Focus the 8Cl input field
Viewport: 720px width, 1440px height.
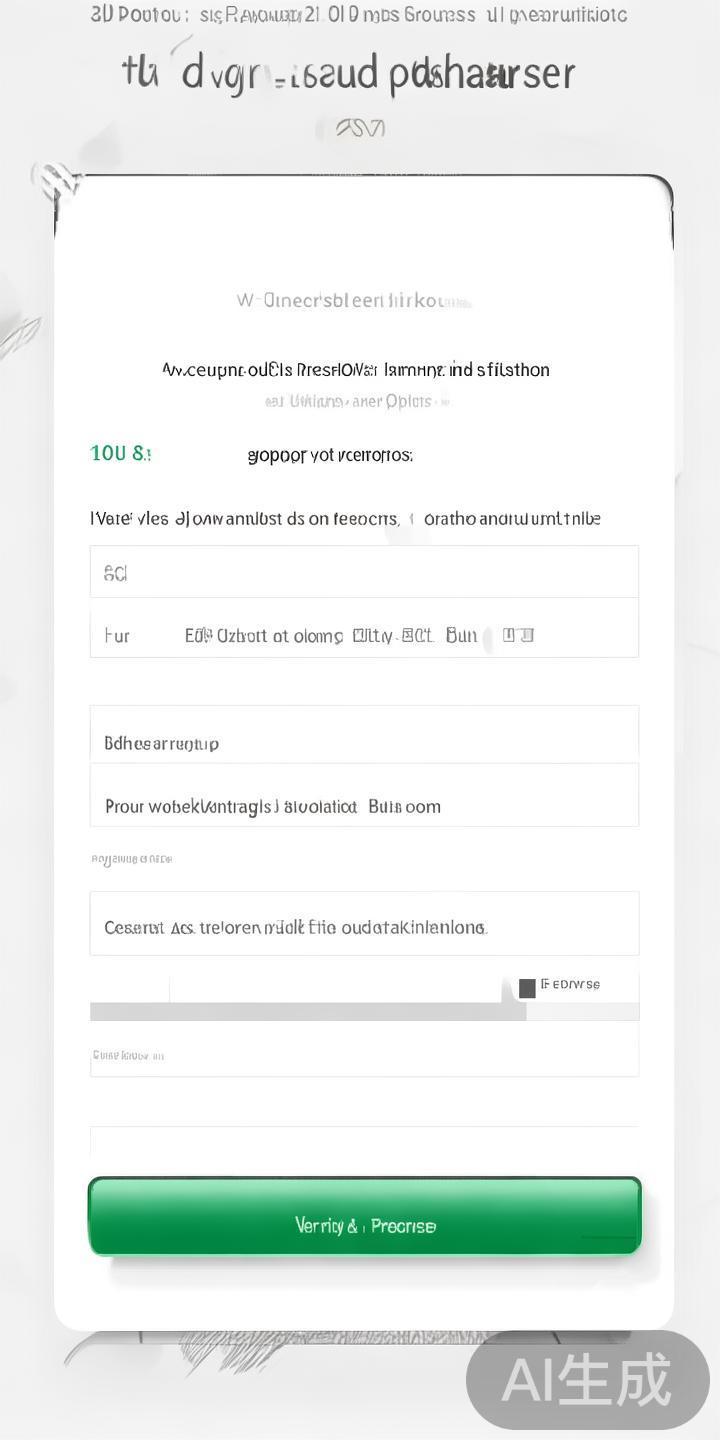[364, 572]
